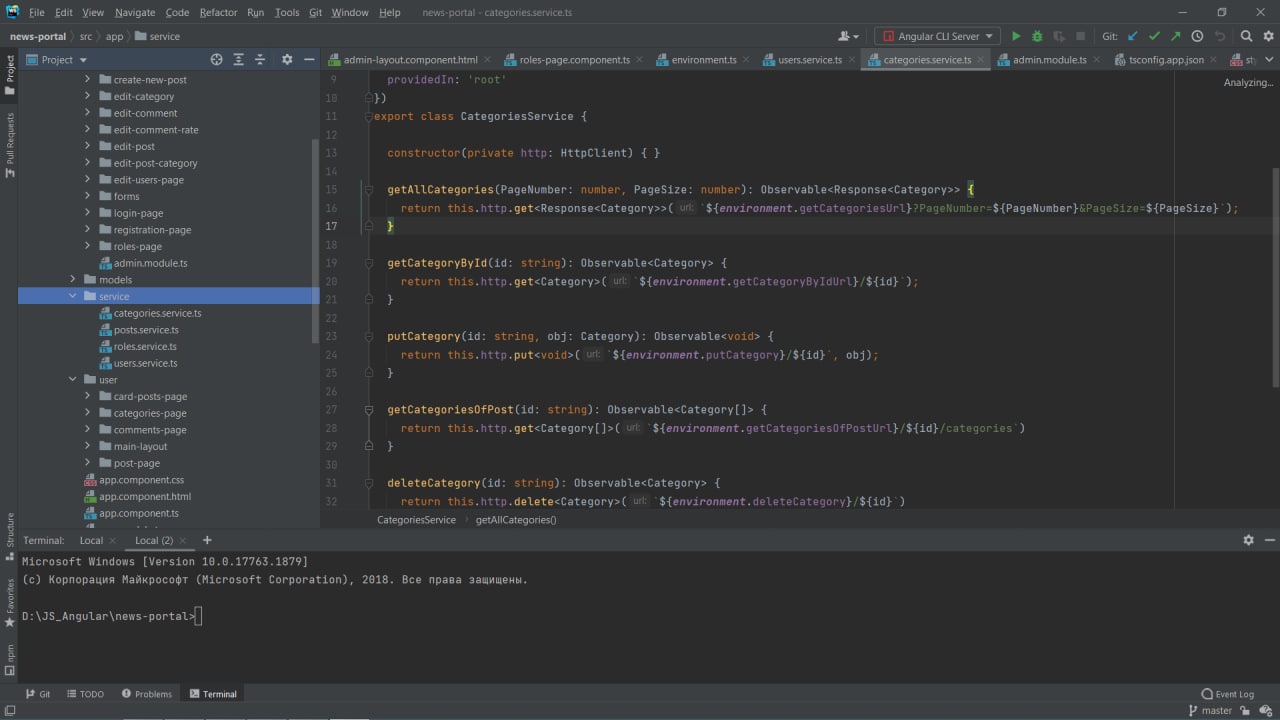Collapse all nodes in Project panel
1280x720 pixels.
258,60
